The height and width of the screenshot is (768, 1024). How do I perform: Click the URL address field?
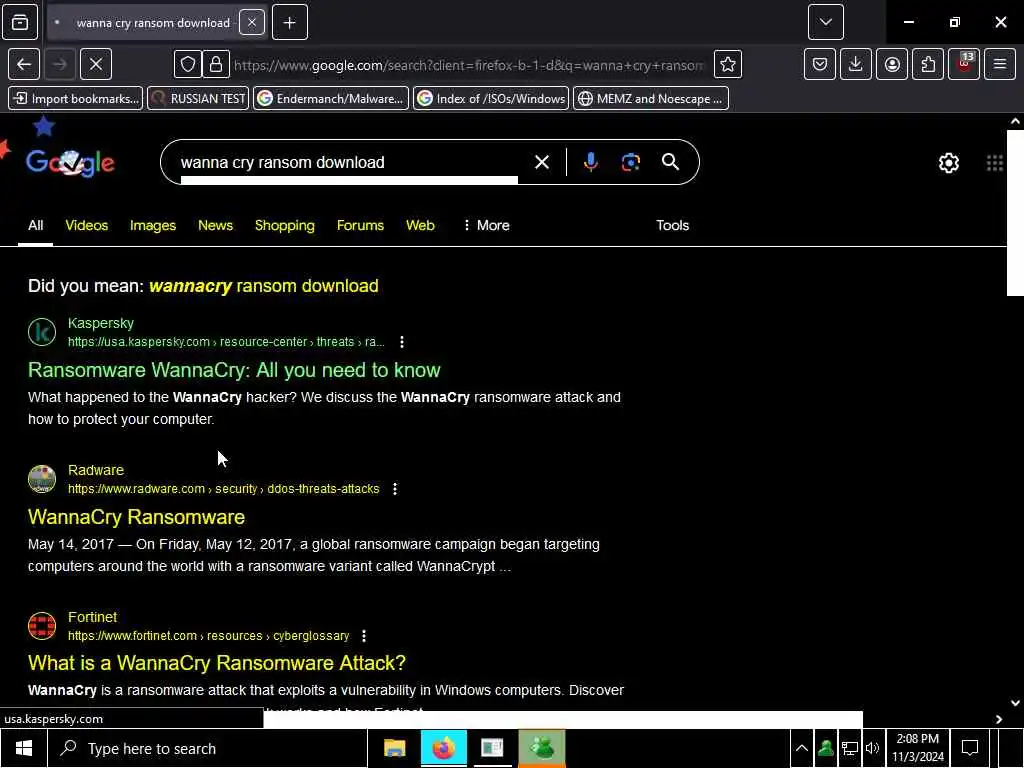[x=469, y=65]
